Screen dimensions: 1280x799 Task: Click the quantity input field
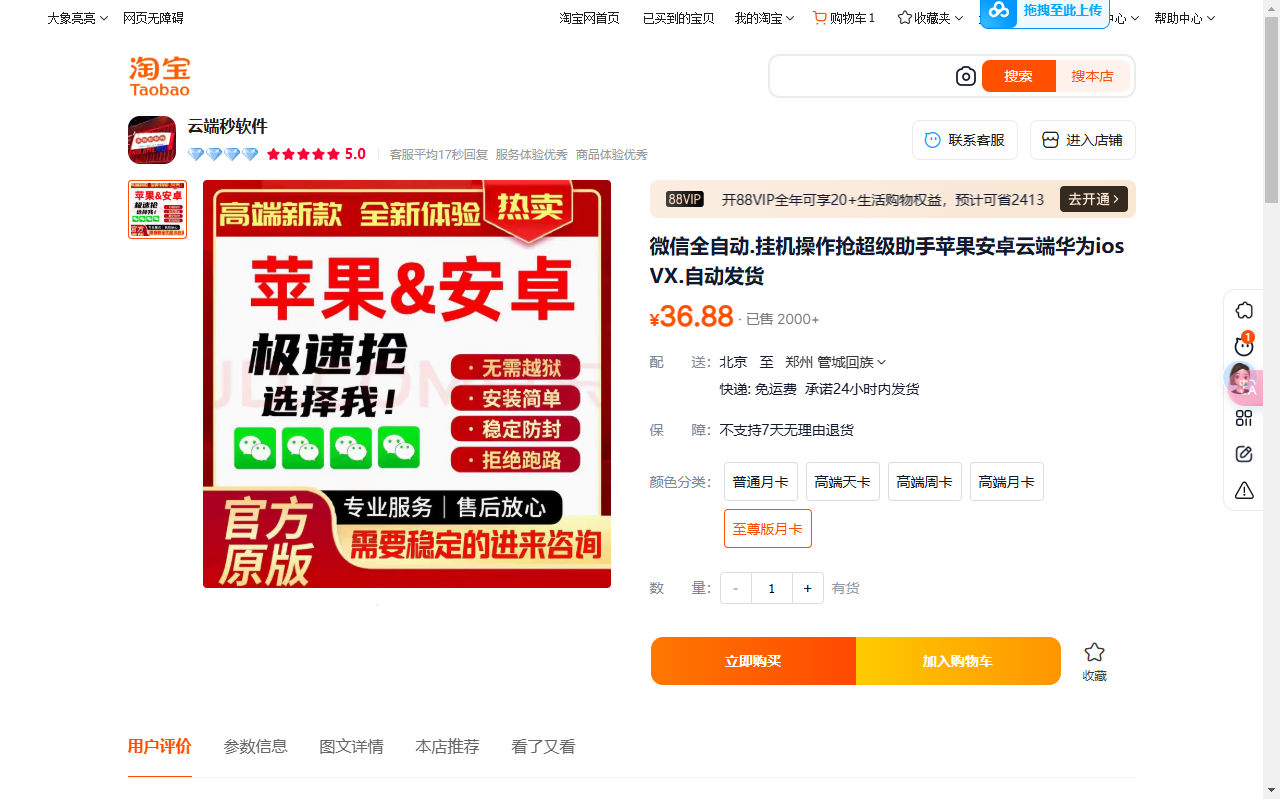point(772,588)
